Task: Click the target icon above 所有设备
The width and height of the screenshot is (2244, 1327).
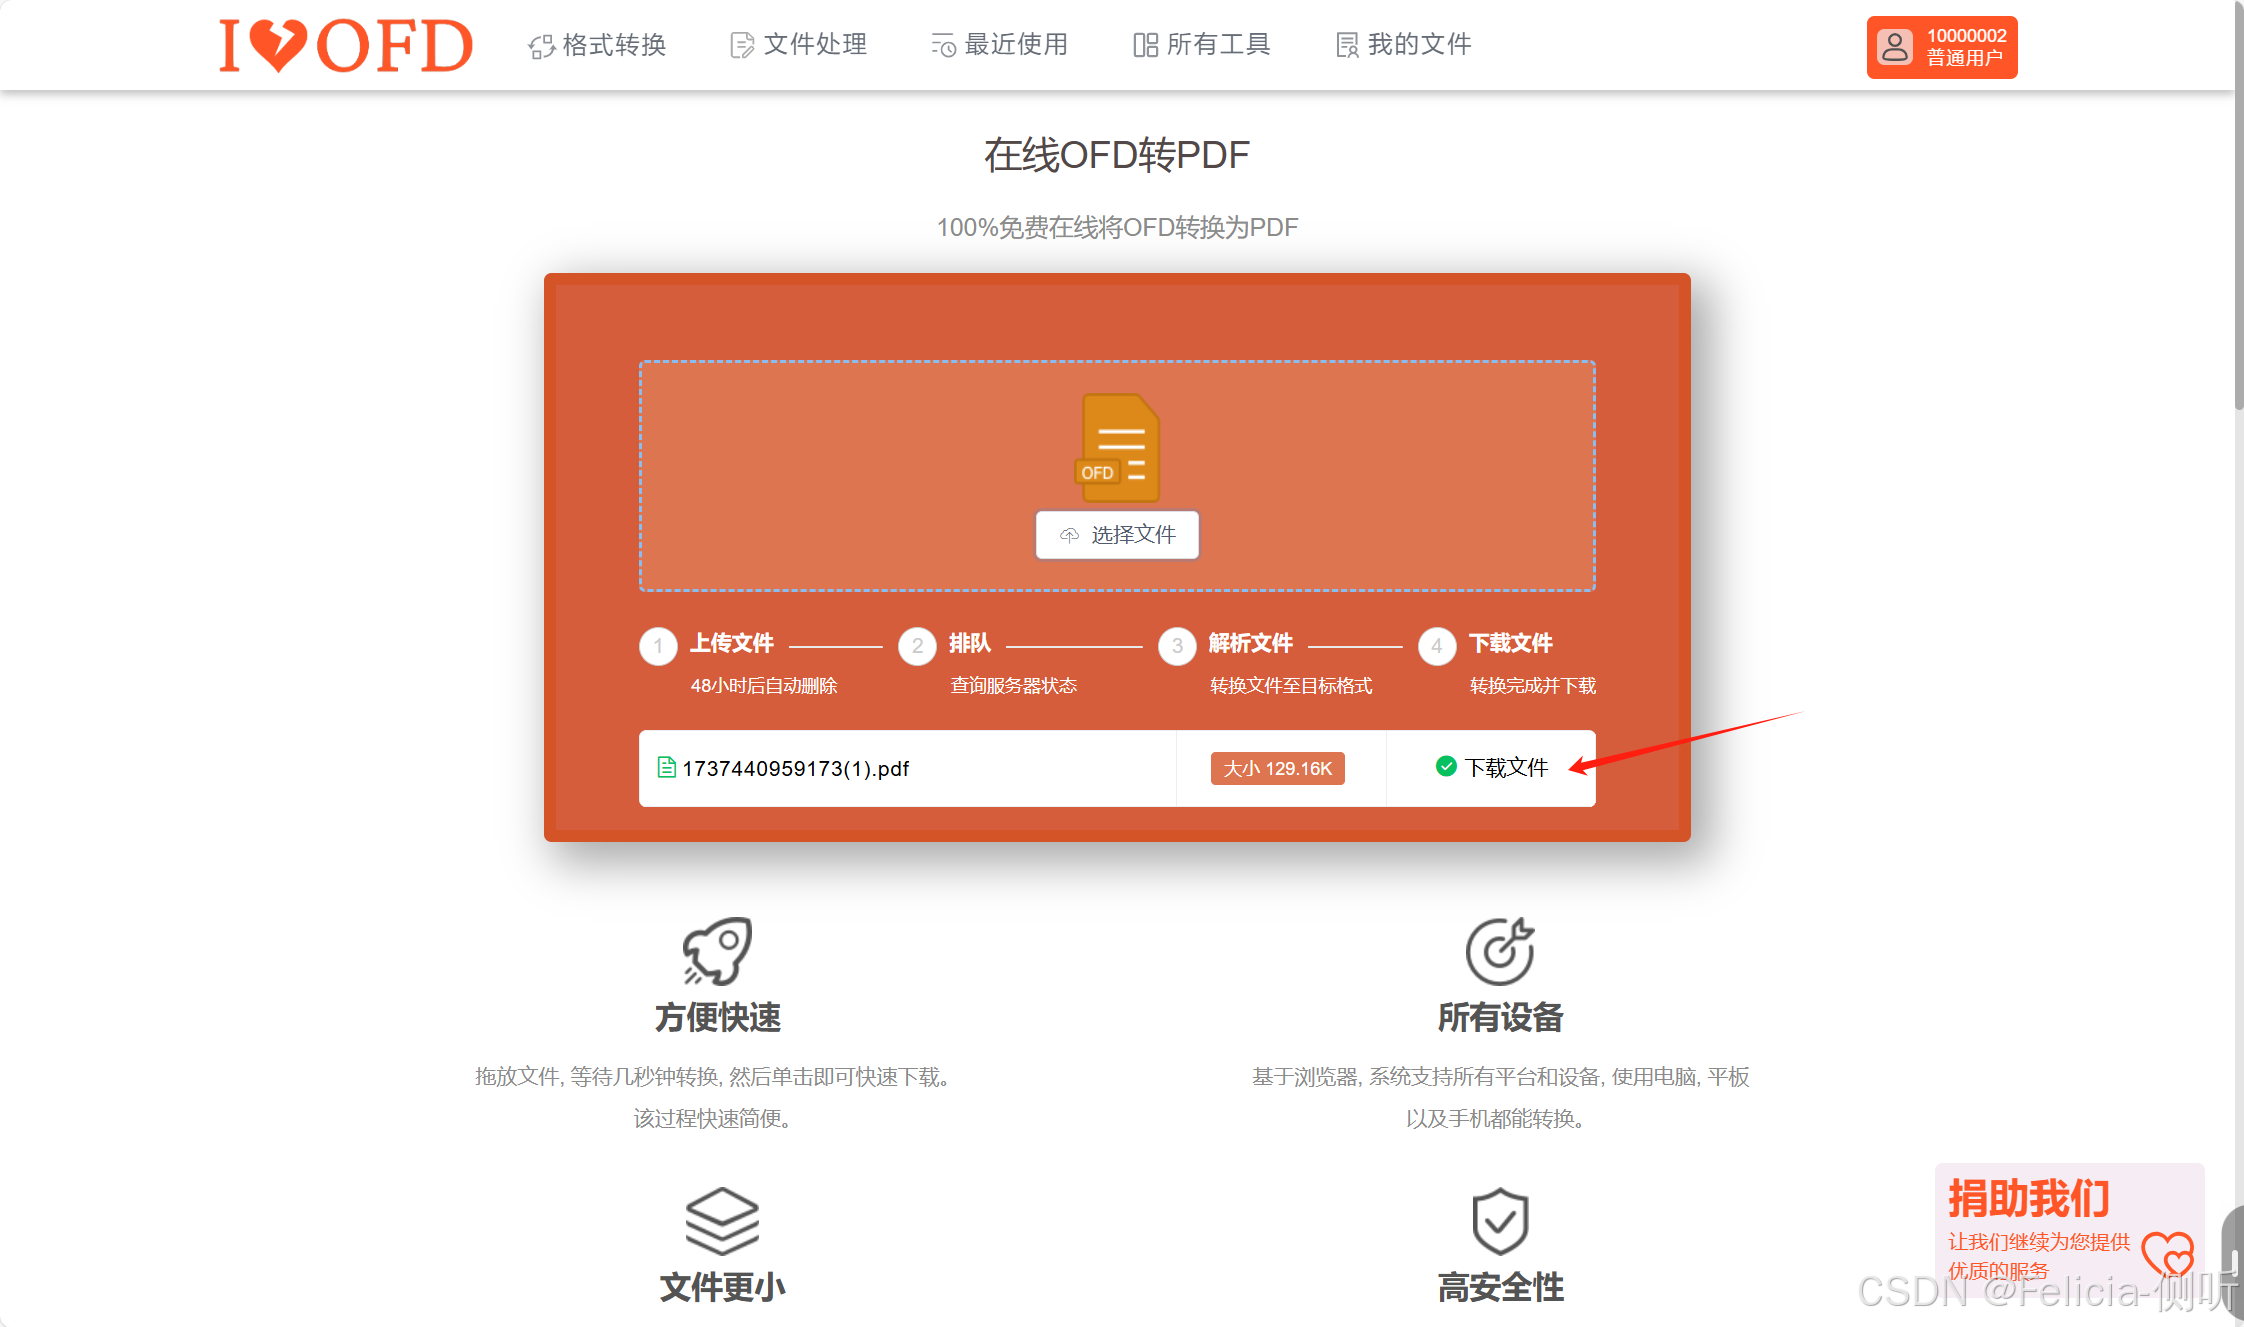Action: tap(1500, 951)
